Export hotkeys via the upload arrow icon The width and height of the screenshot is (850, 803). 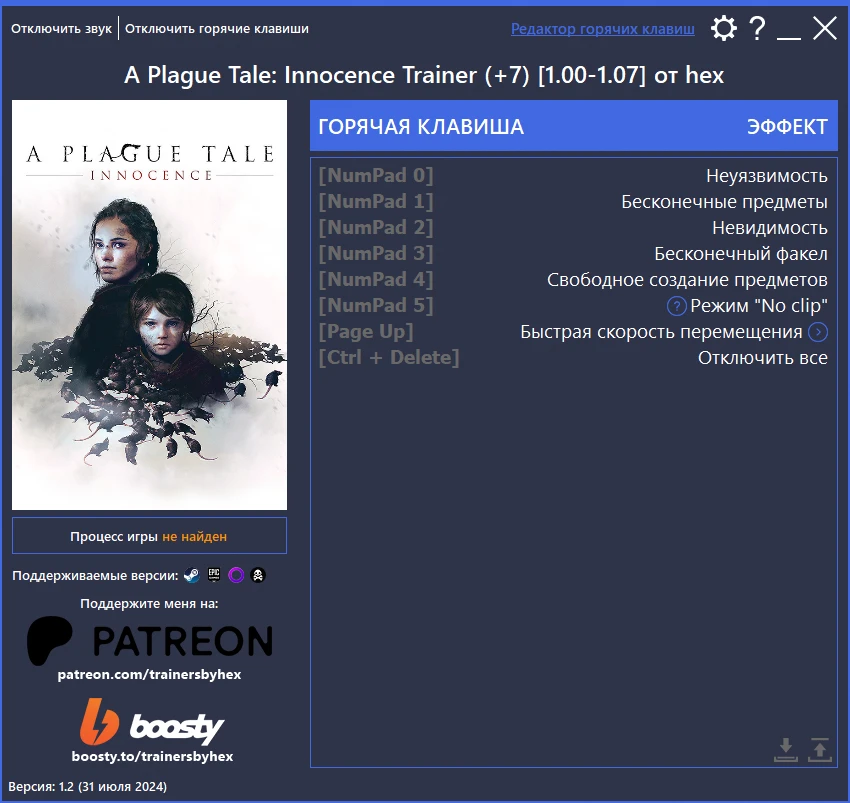click(820, 748)
